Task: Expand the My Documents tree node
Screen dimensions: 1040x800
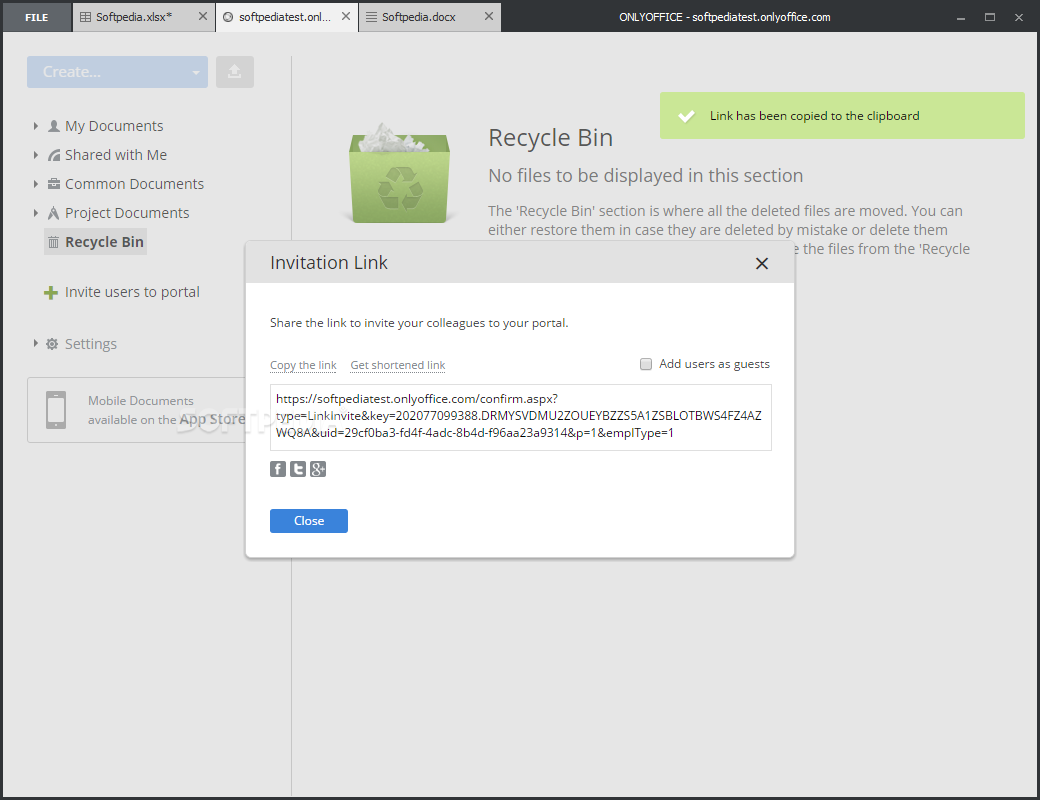Action: click(36, 126)
